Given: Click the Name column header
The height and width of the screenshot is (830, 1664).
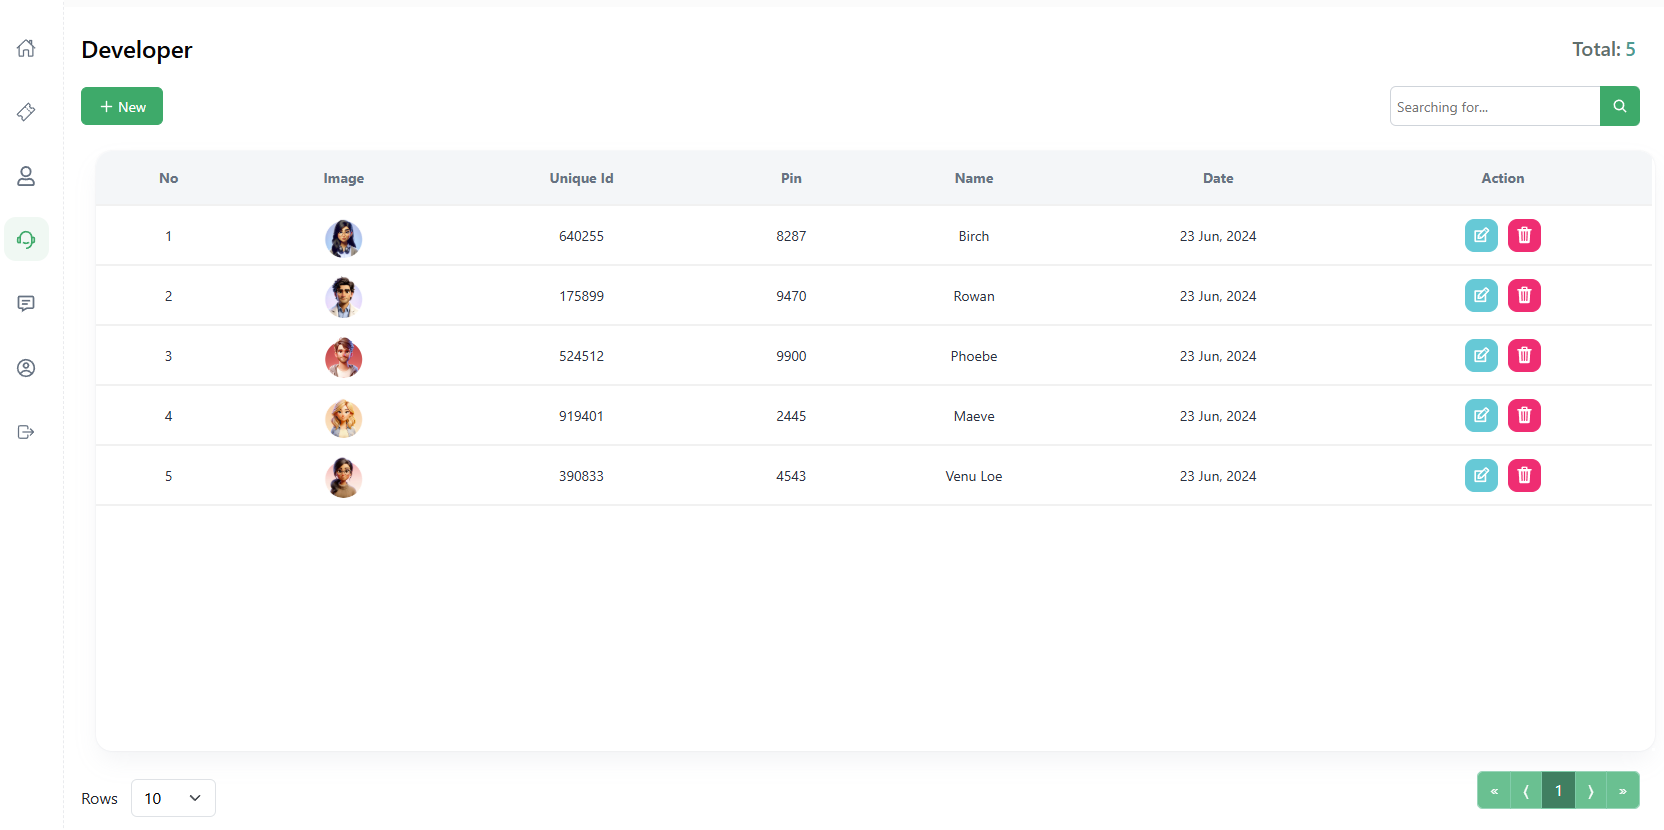Looking at the screenshot, I should pyautogui.click(x=973, y=178).
